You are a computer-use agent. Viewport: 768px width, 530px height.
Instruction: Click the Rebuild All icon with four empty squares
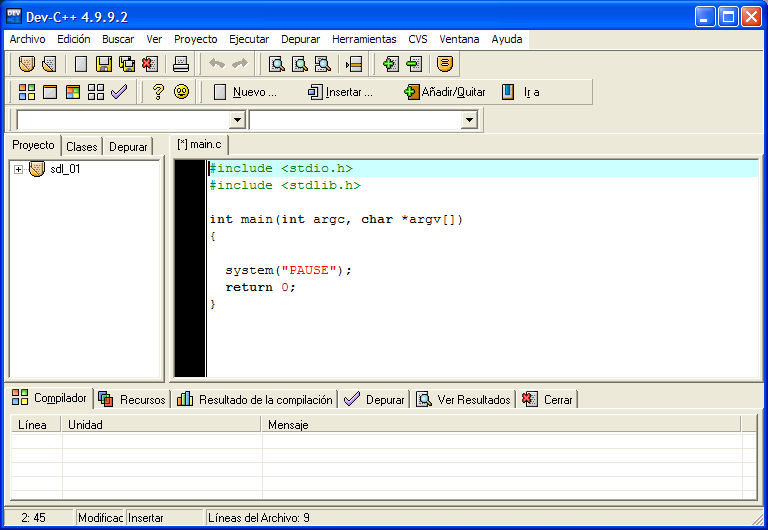96,92
